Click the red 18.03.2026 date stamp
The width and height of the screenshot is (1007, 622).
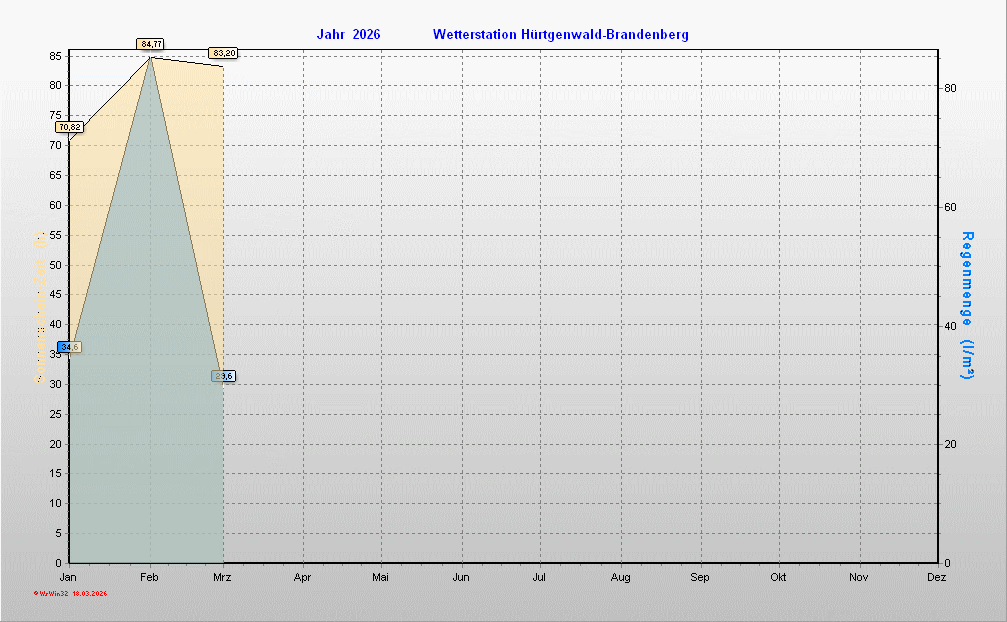pos(89,594)
